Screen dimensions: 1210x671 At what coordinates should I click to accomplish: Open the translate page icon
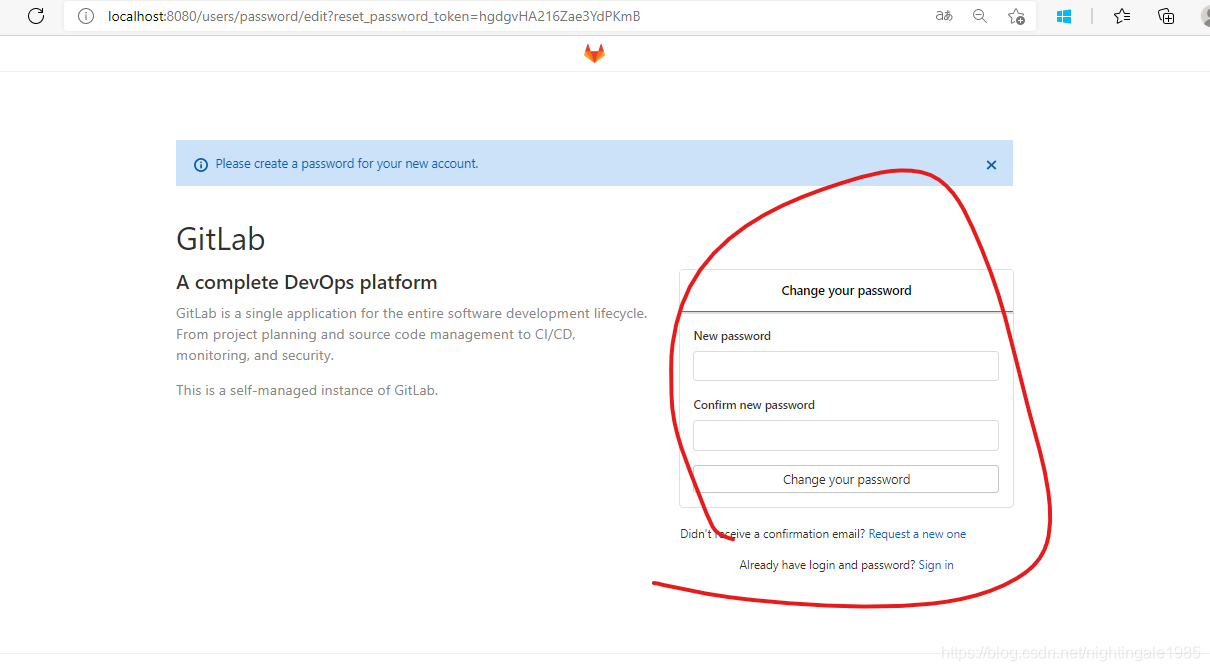pos(943,16)
